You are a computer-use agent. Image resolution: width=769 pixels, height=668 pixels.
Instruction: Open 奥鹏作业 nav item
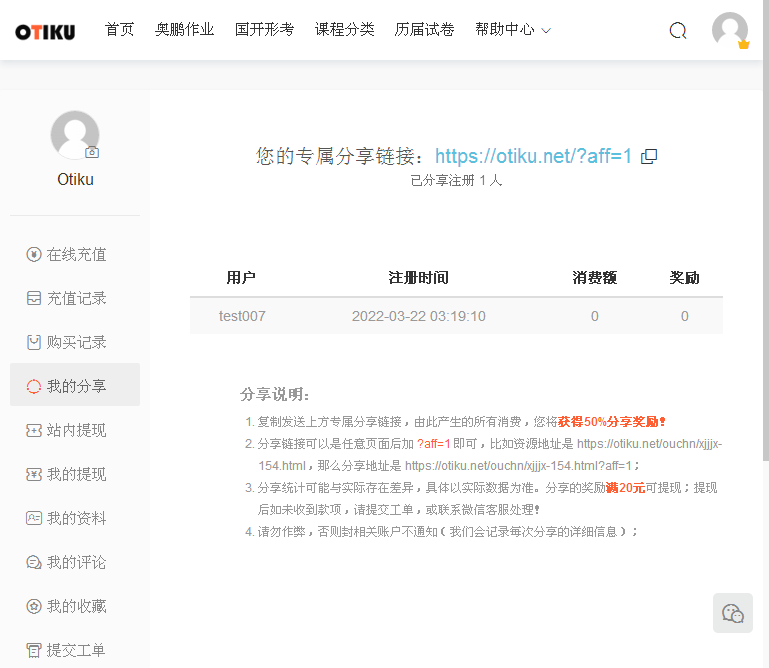point(184,29)
